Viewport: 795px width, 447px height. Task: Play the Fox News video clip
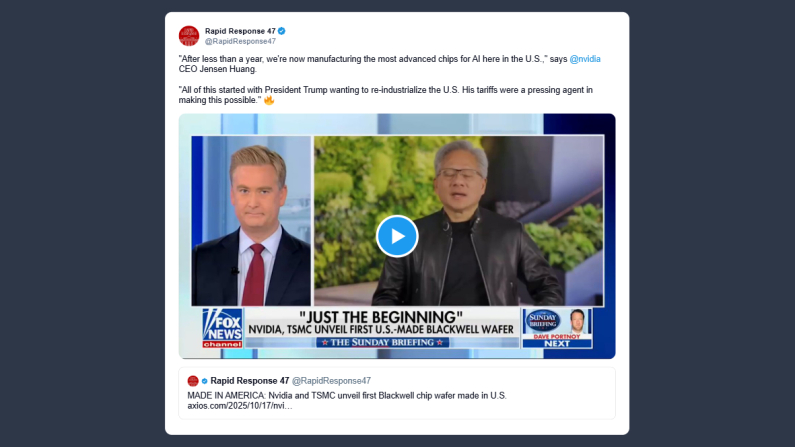click(397, 236)
